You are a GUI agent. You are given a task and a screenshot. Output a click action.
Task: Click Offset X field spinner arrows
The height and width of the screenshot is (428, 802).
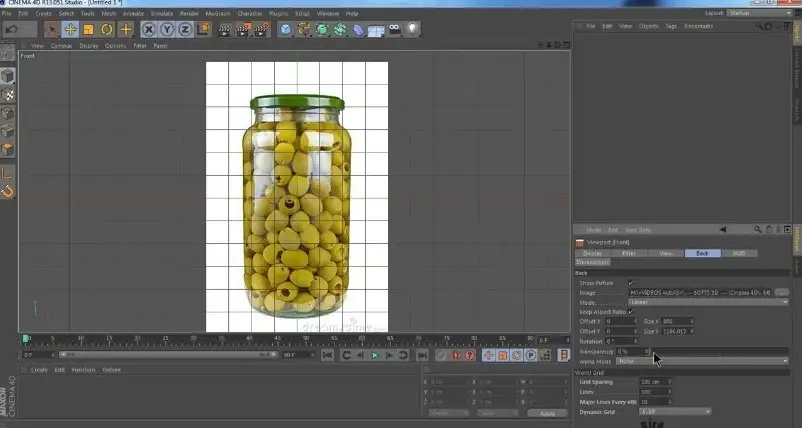636,321
